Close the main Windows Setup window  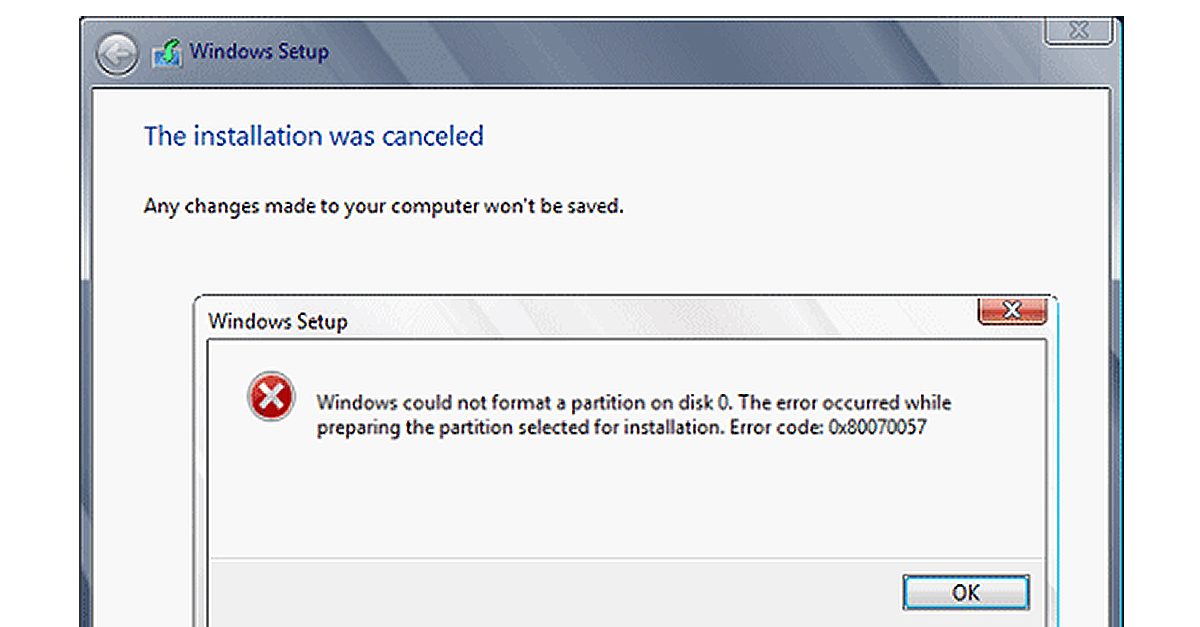(1079, 30)
